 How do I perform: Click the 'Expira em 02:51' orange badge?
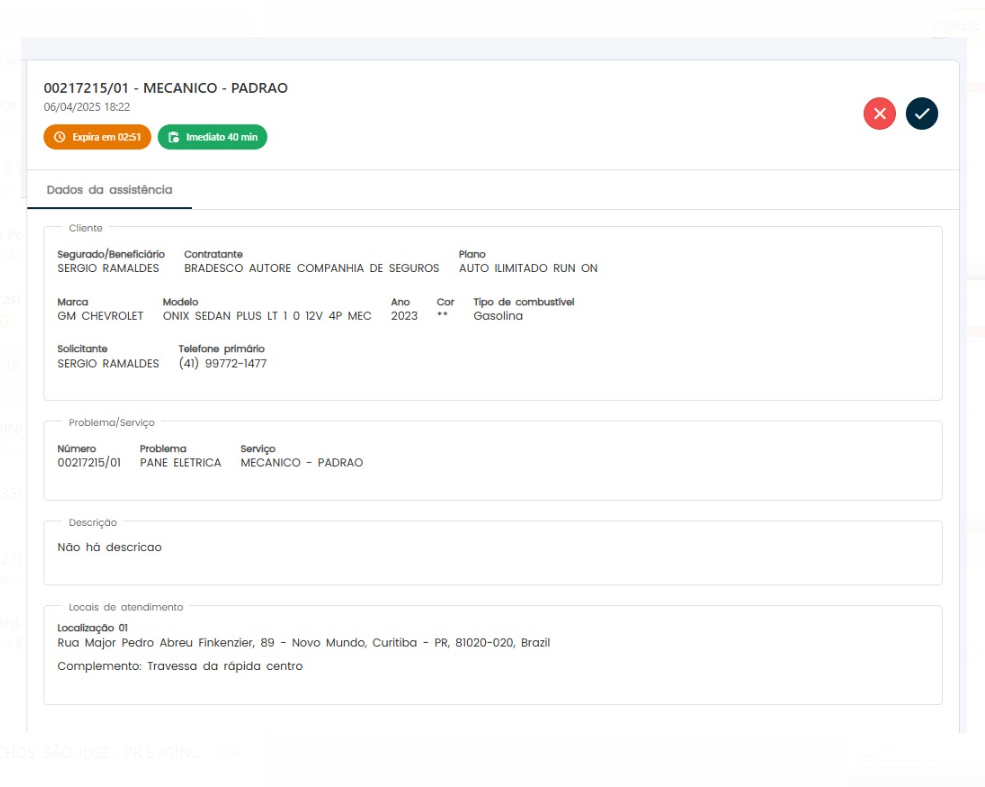point(97,137)
